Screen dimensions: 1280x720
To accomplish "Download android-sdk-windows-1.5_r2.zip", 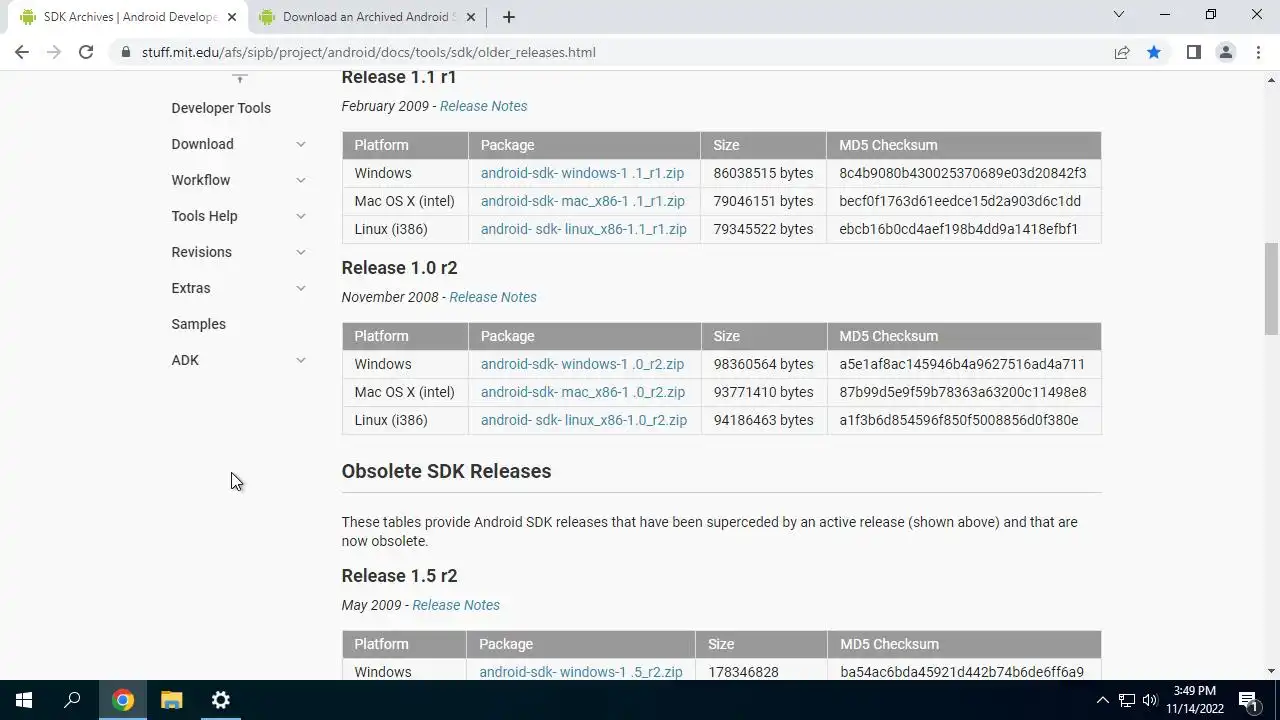I will pos(581,672).
